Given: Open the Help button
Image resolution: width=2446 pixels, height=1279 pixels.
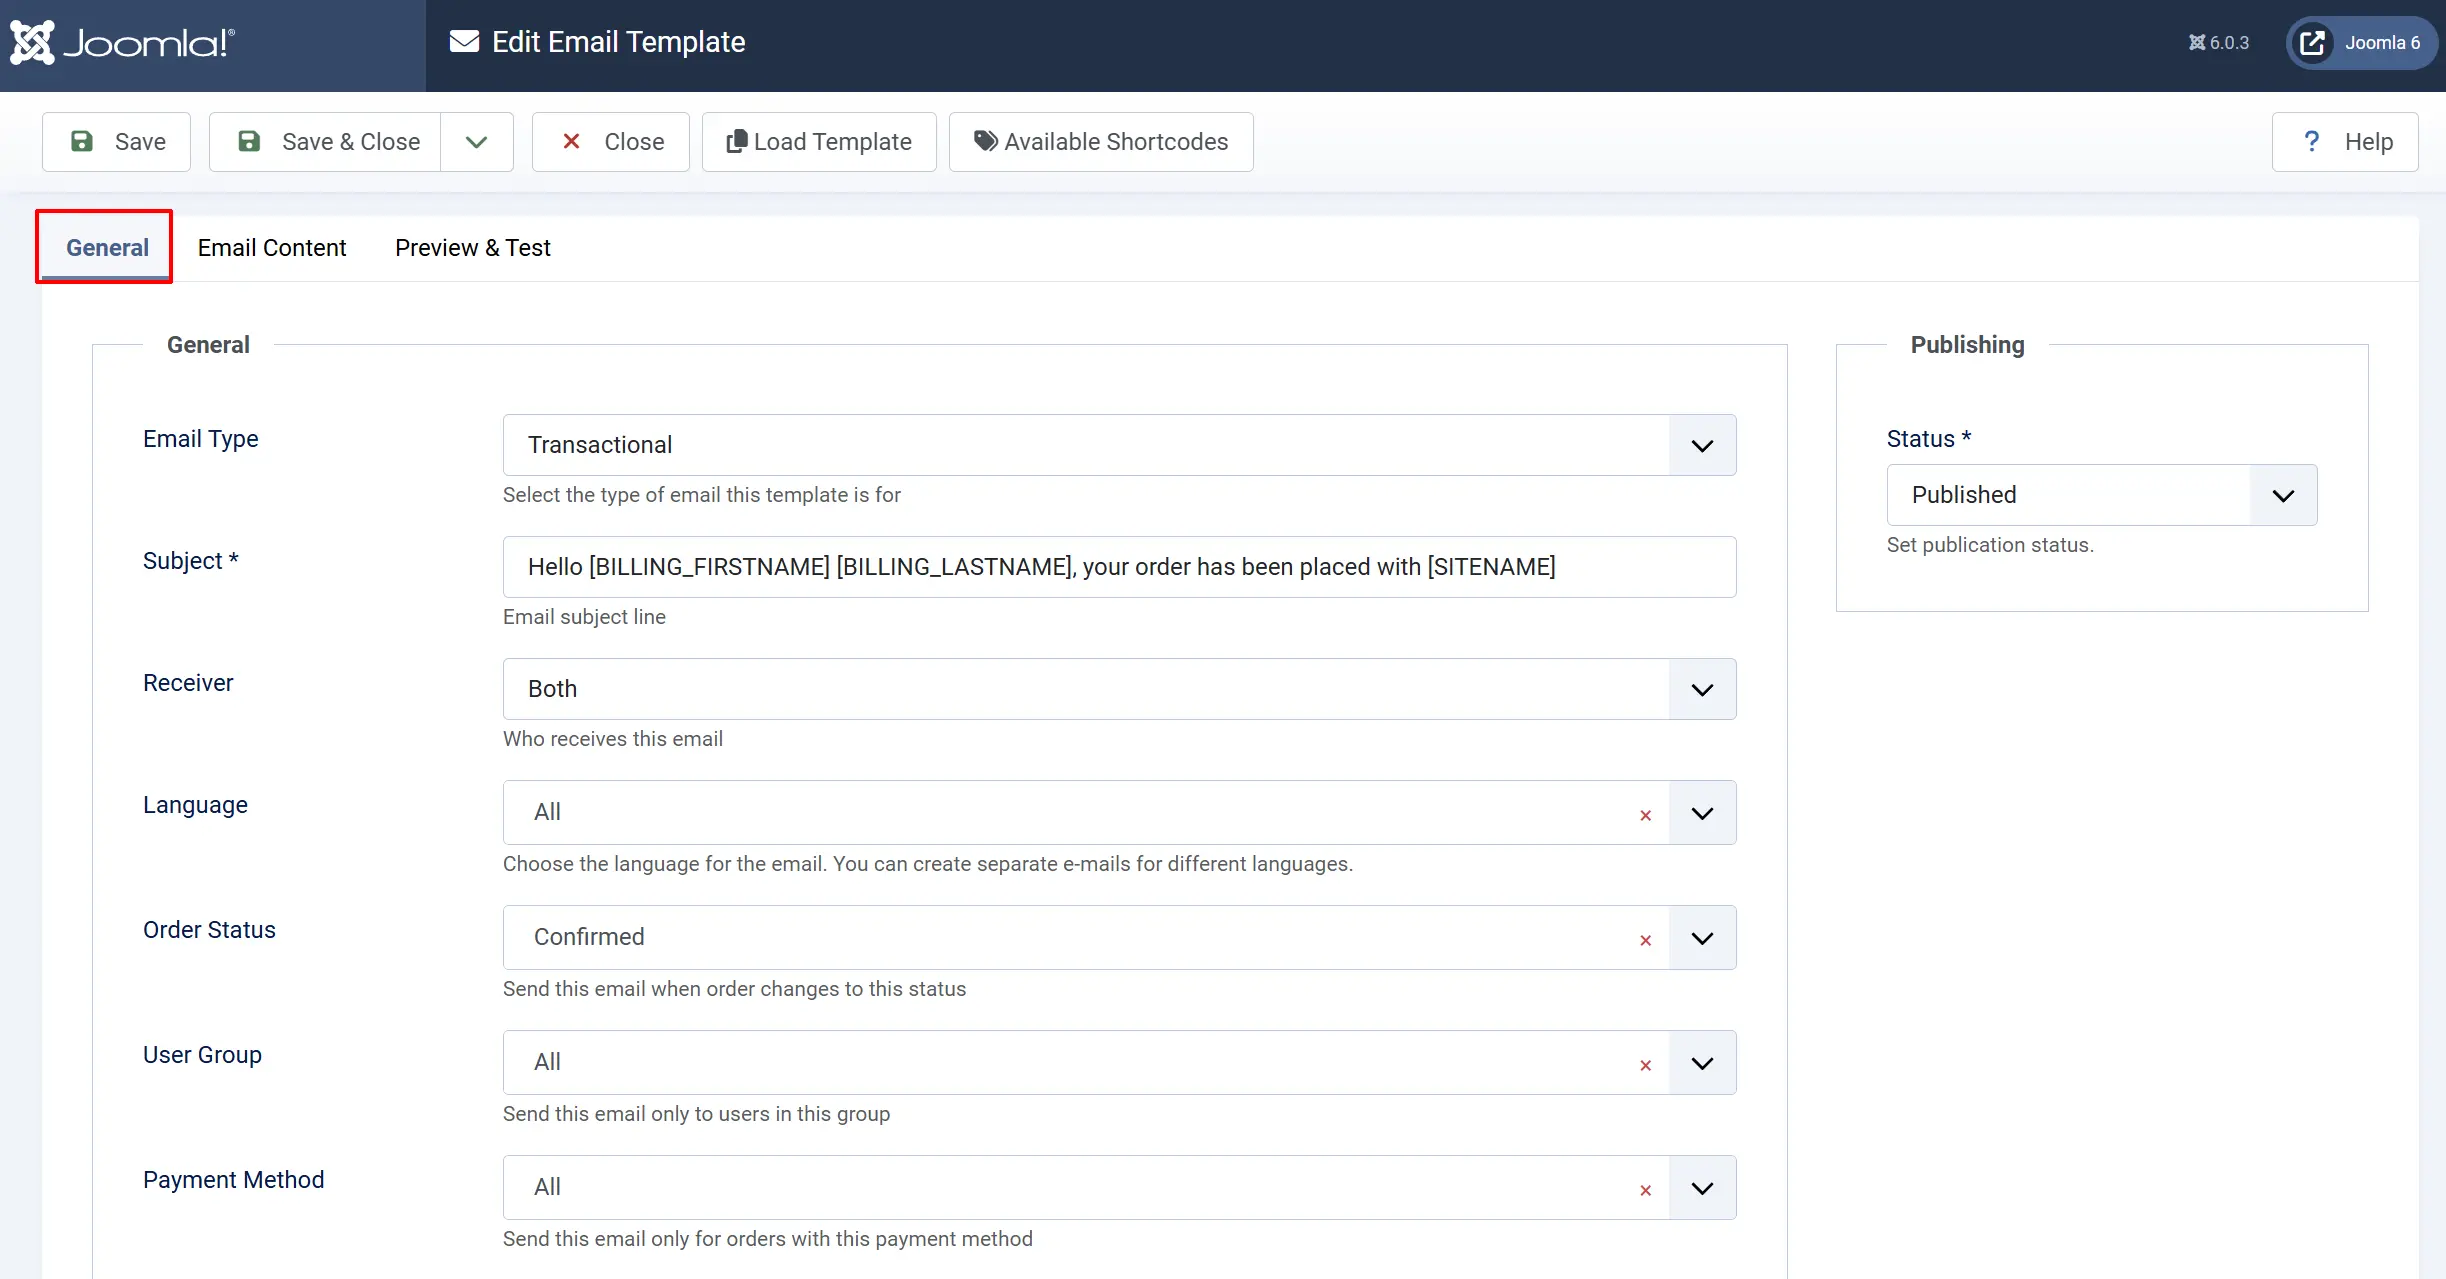Looking at the screenshot, I should [x=2345, y=142].
